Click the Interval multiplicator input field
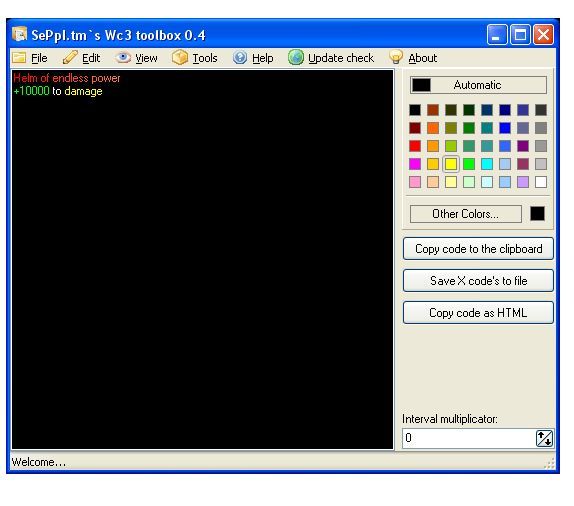Image resolution: width=574 pixels, height=506 pixels. (x=469, y=438)
